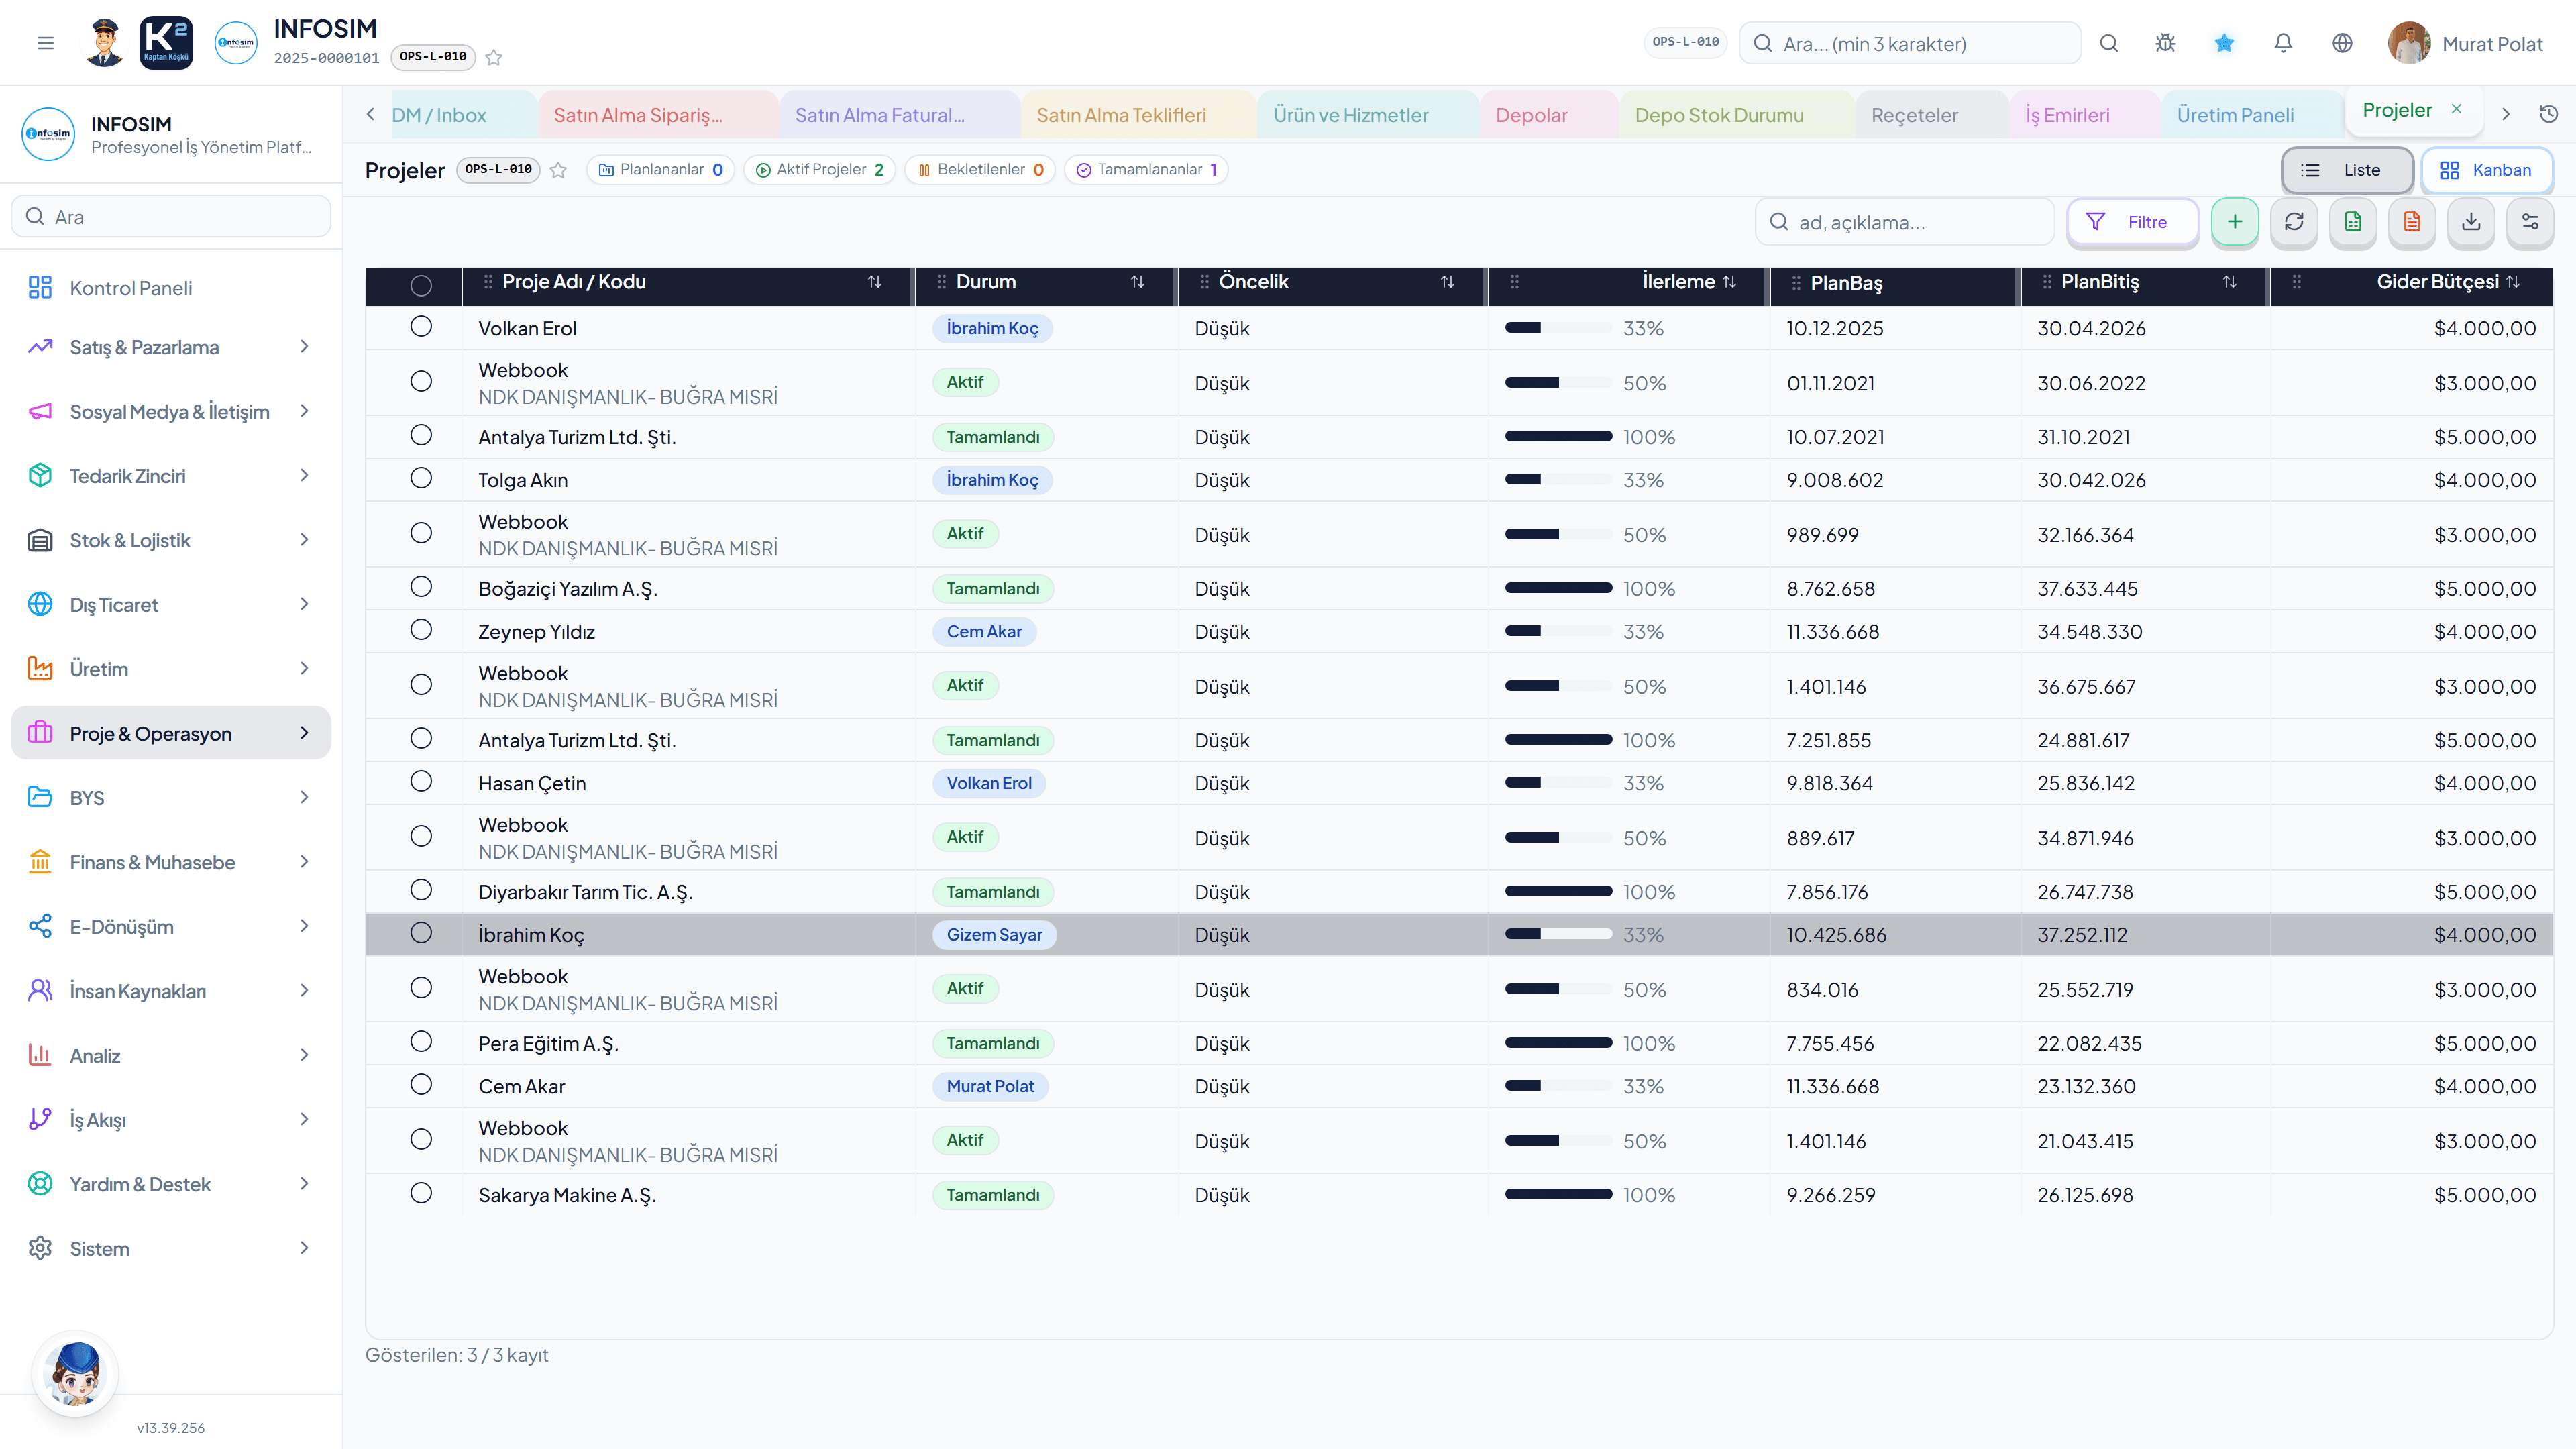The height and width of the screenshot is (1449, 2576).
Task: Expand the Üretim sidebar chevron
Action: point(305,668)
